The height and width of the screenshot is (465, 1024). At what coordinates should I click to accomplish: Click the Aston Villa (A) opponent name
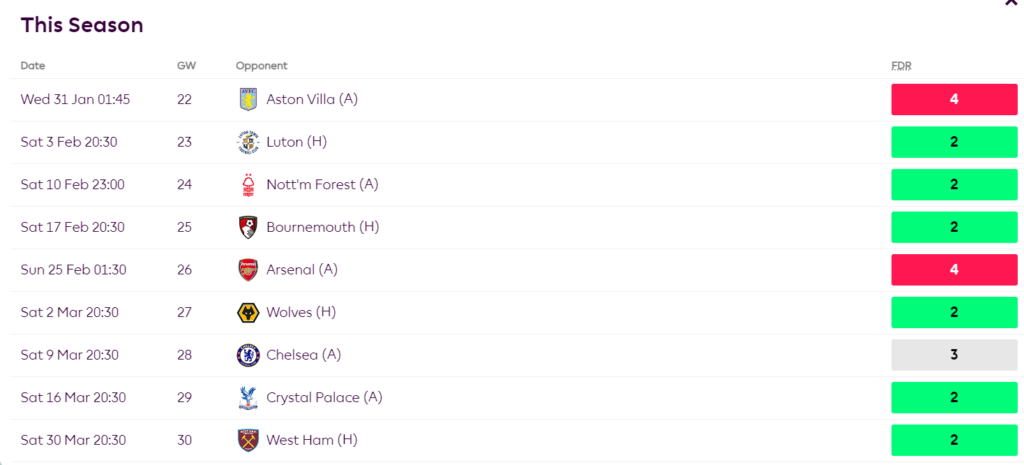(313, 99)
